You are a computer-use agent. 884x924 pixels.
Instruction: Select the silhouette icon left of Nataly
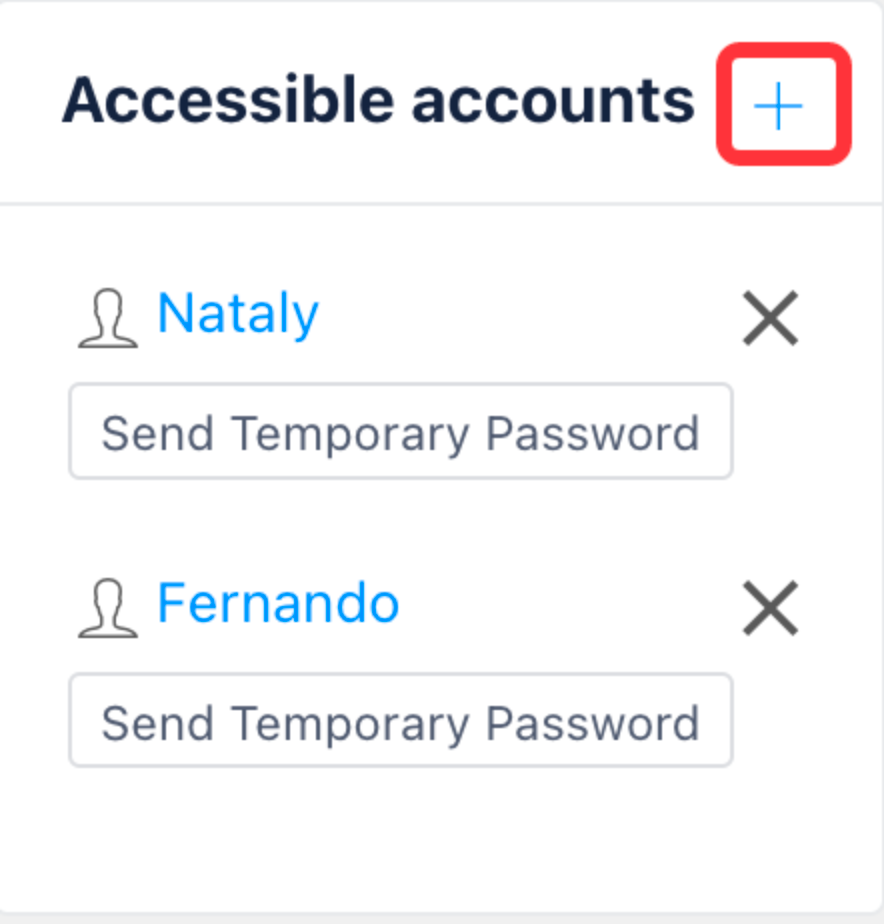108,318
